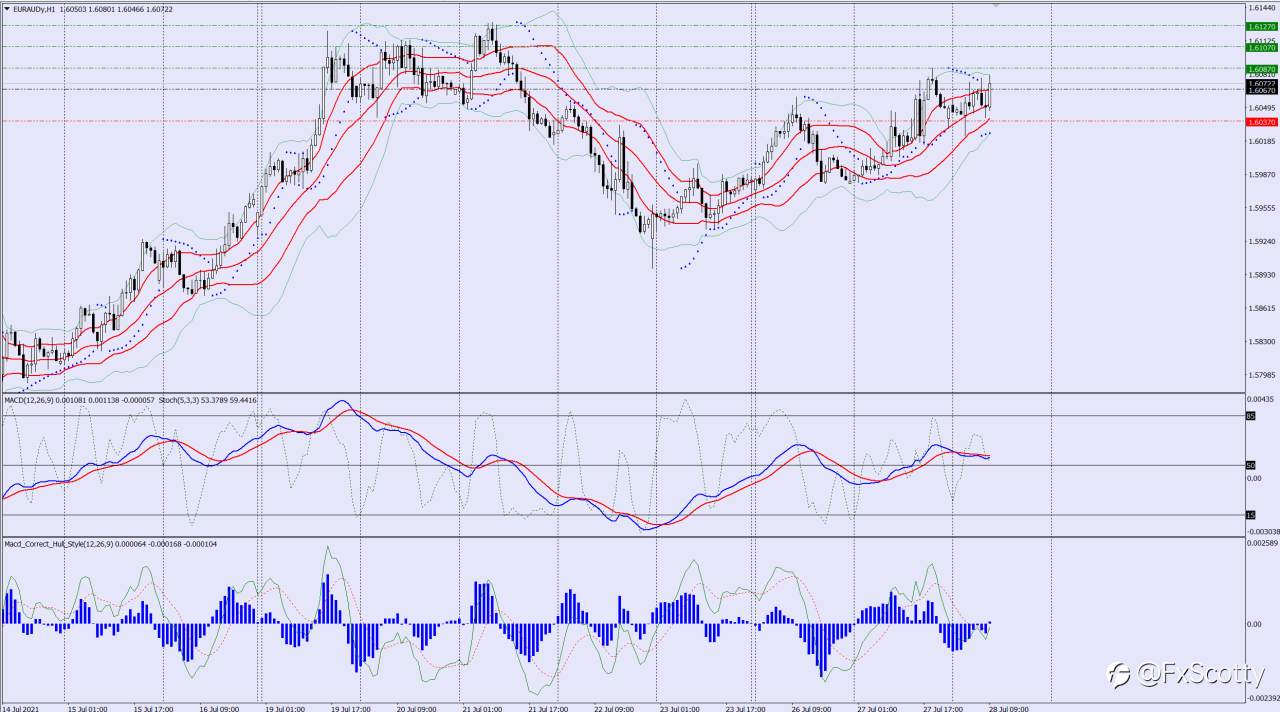The image size is (1280, 712).
Task: Select the green 1.61270 price level label
Action: coord(1261,26)
